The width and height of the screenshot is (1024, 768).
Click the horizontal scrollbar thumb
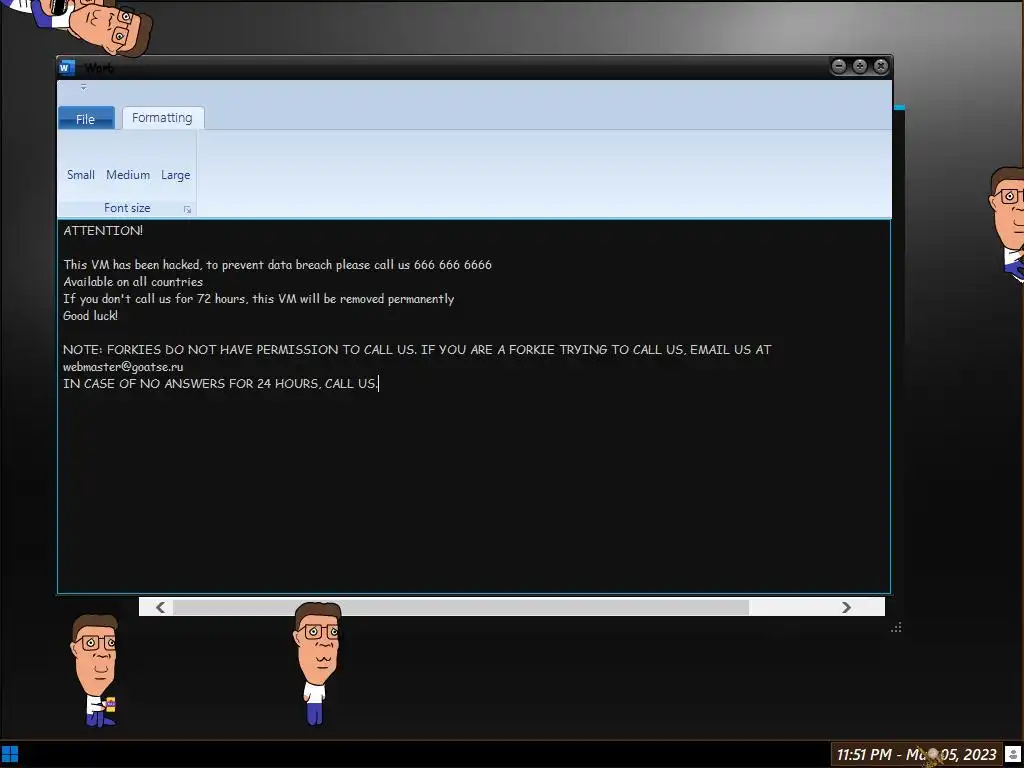pos(460,607)
